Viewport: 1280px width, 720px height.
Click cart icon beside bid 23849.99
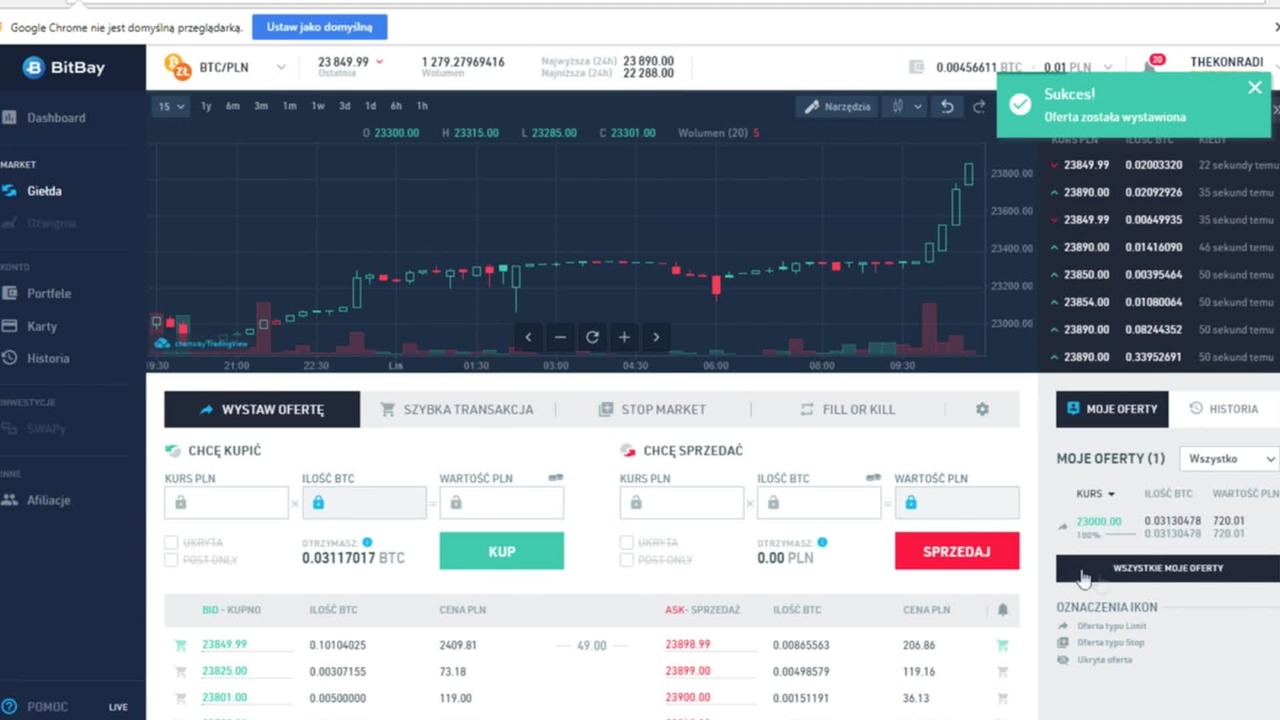pos(181,645)
